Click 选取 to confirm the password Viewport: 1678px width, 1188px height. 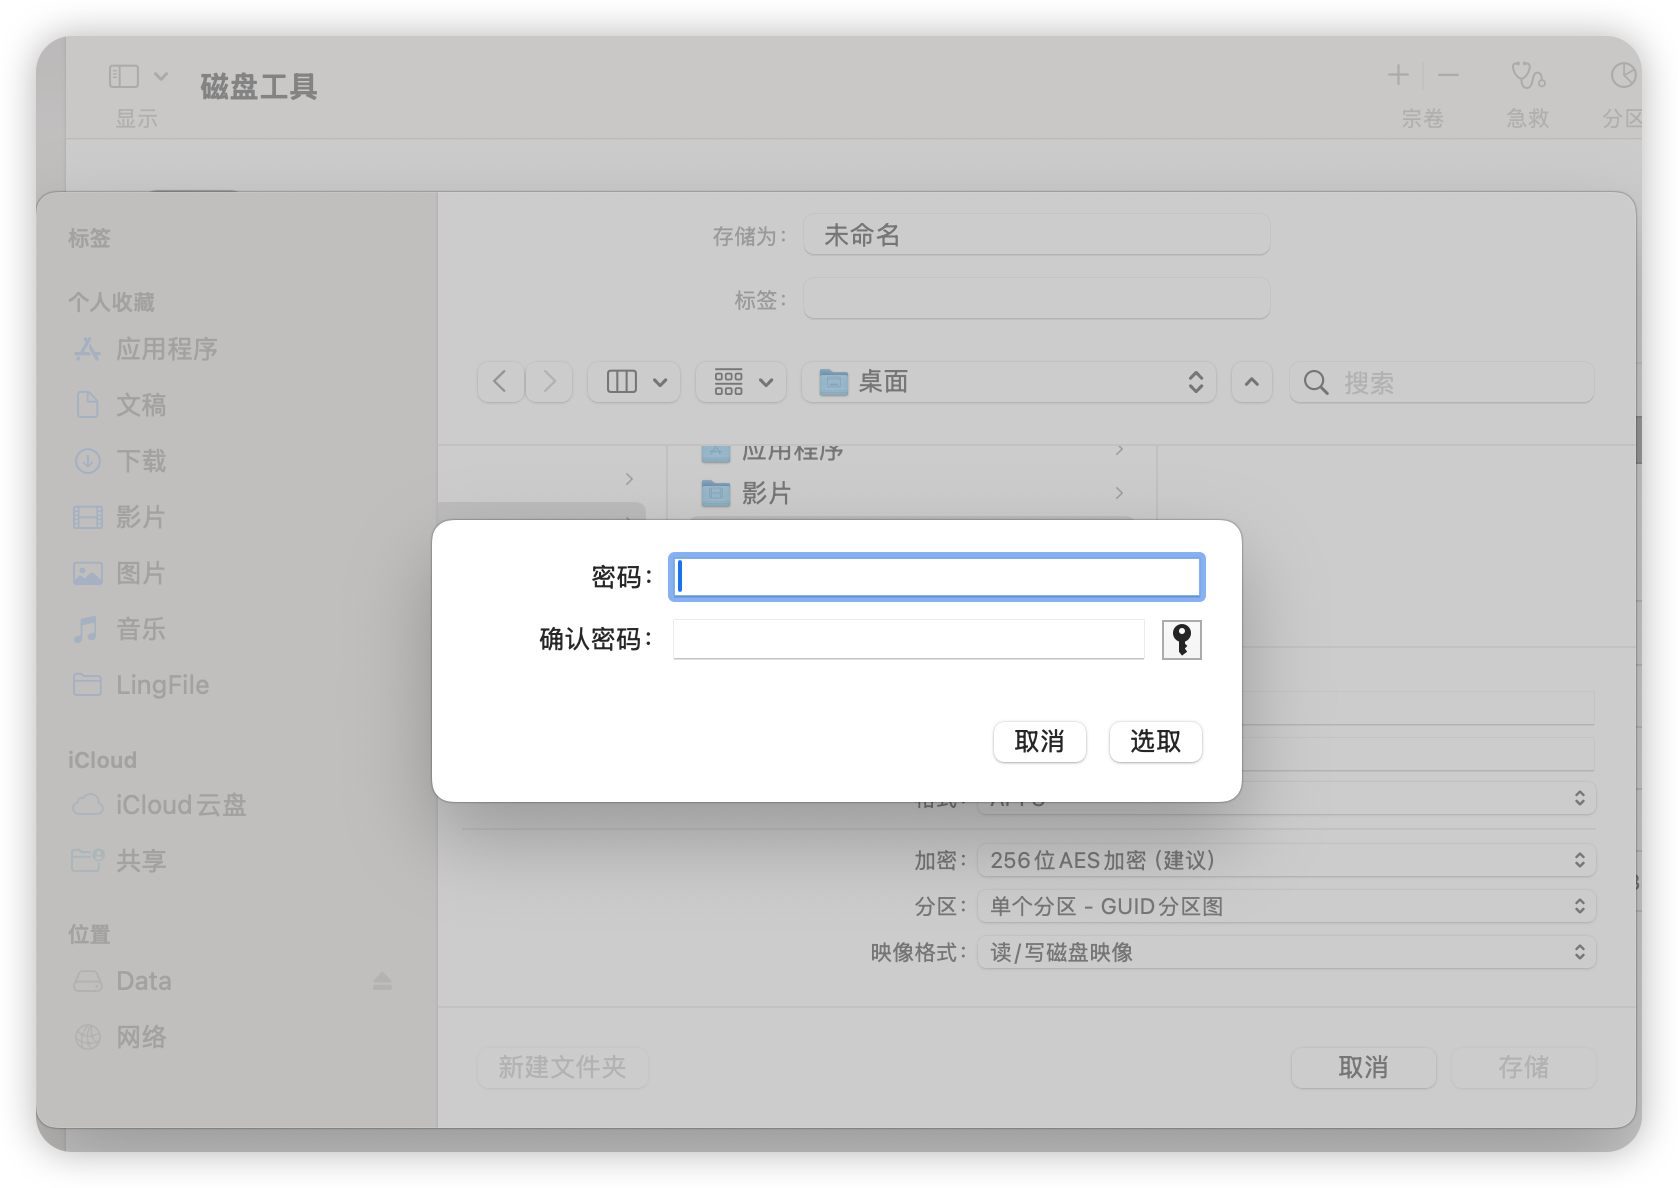[1155, 742]
